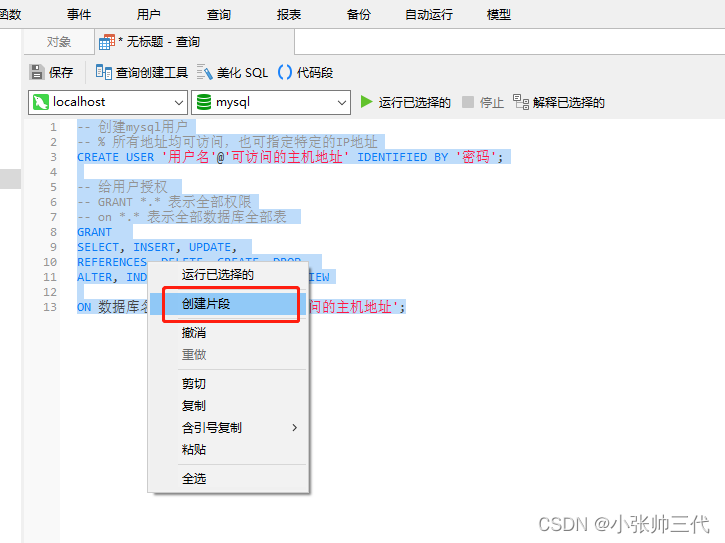This screenshot has width=725, height=543.
Task: Click the 代码段 button label
Action: (x=315, y=73)
